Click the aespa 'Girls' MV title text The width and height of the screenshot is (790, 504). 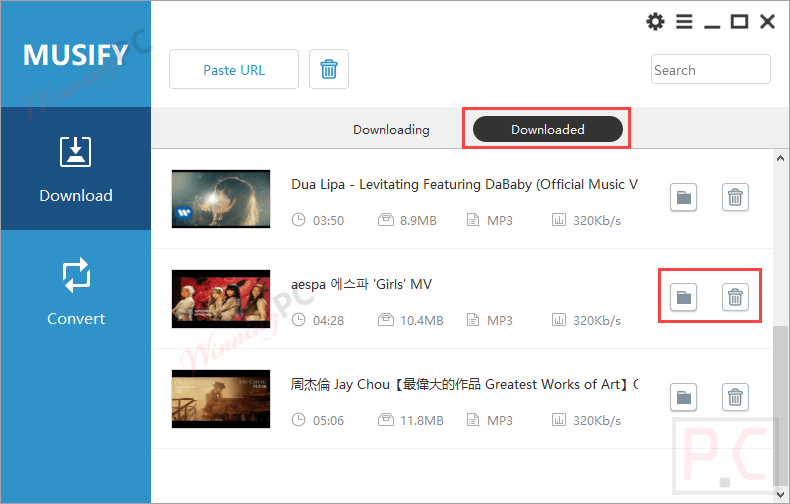pyautogui.click(x=361, y=284)
